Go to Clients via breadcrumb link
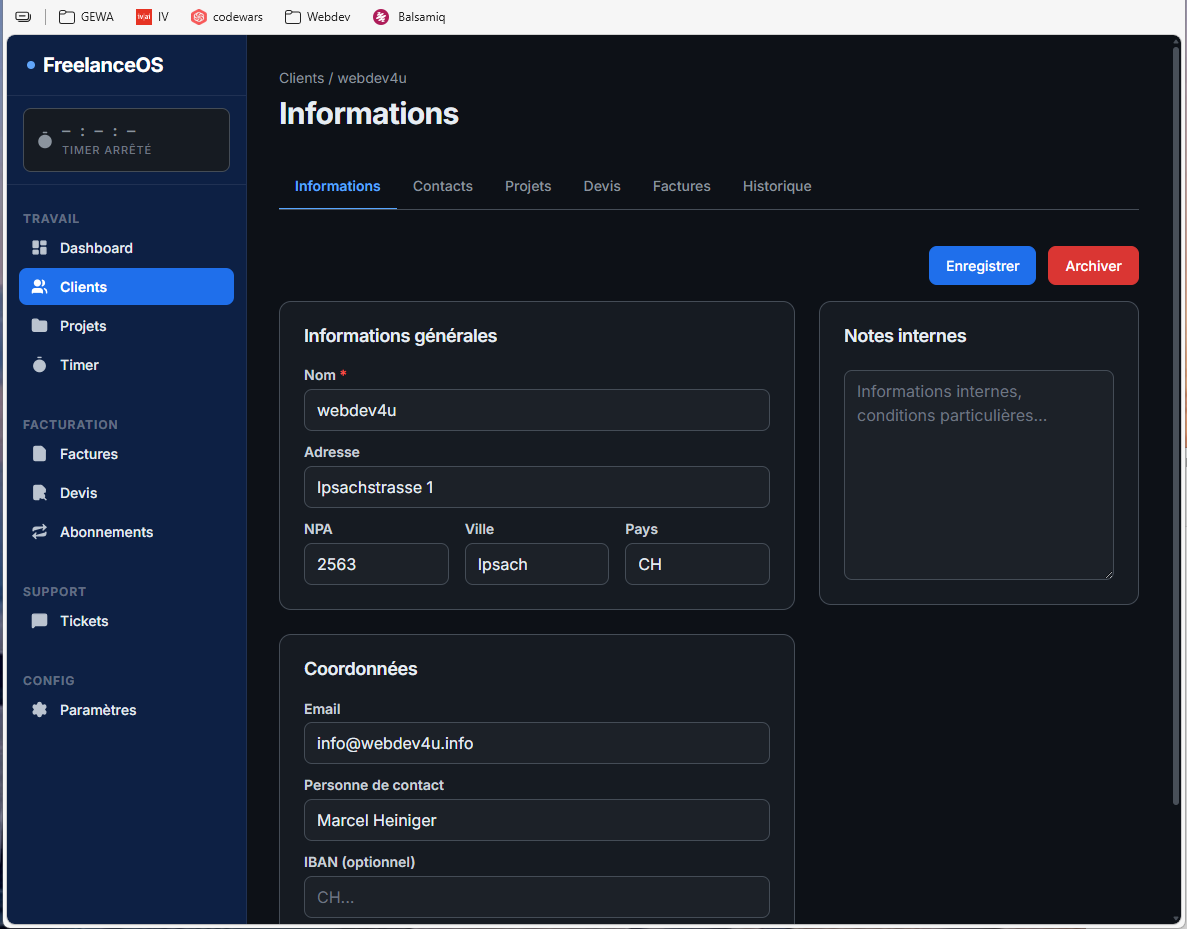This screenshot has width=1187, height=929. point(301,78)
